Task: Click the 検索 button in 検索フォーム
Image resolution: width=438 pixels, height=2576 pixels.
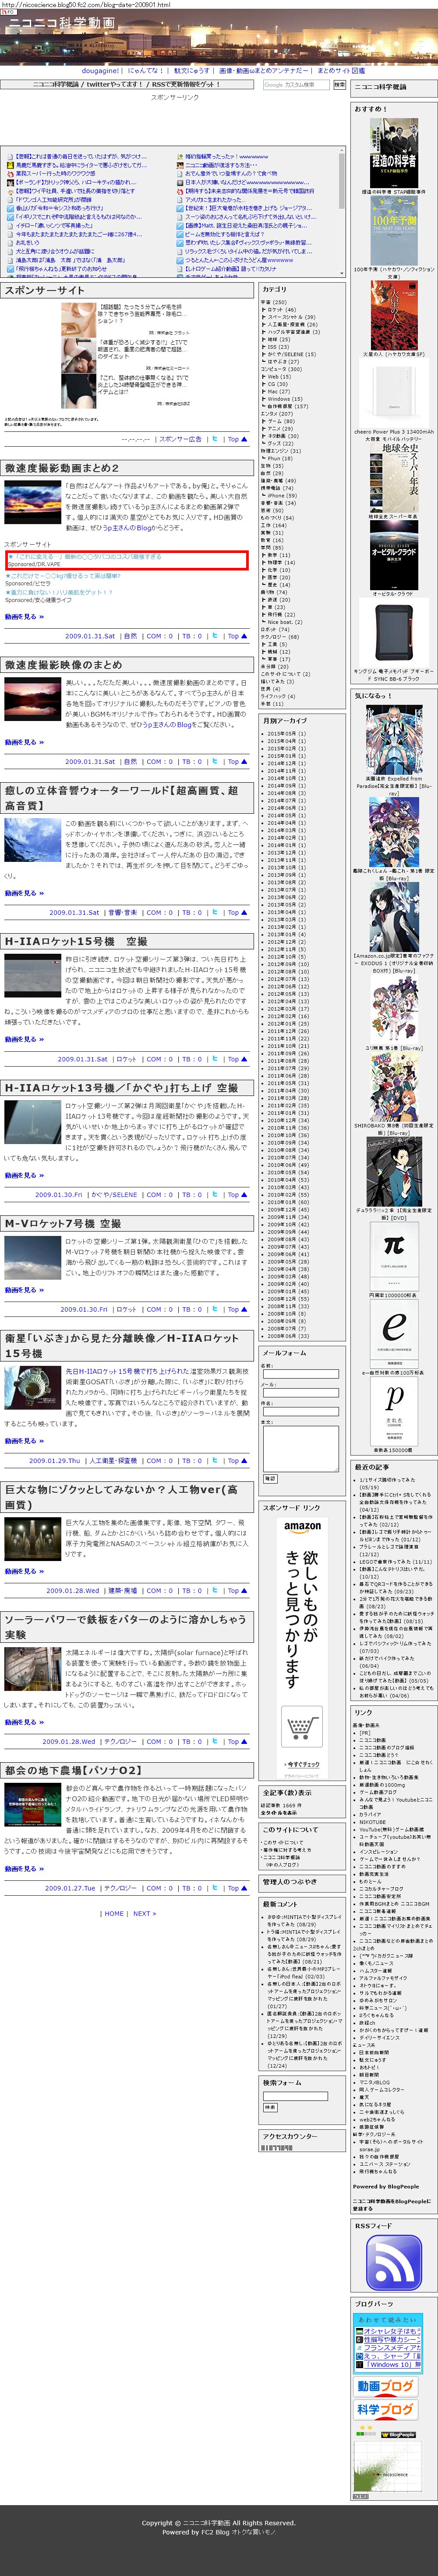Action: pyautogui.click(x=269, y=2106)
